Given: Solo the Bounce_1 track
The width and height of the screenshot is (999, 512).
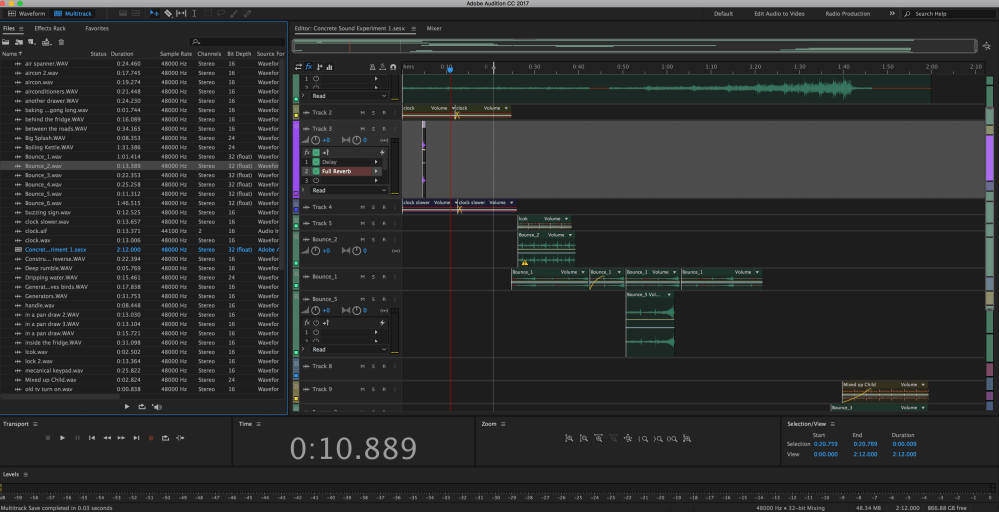Looking at the screenshot, I should pyautogui.click(x=373, y=276).
